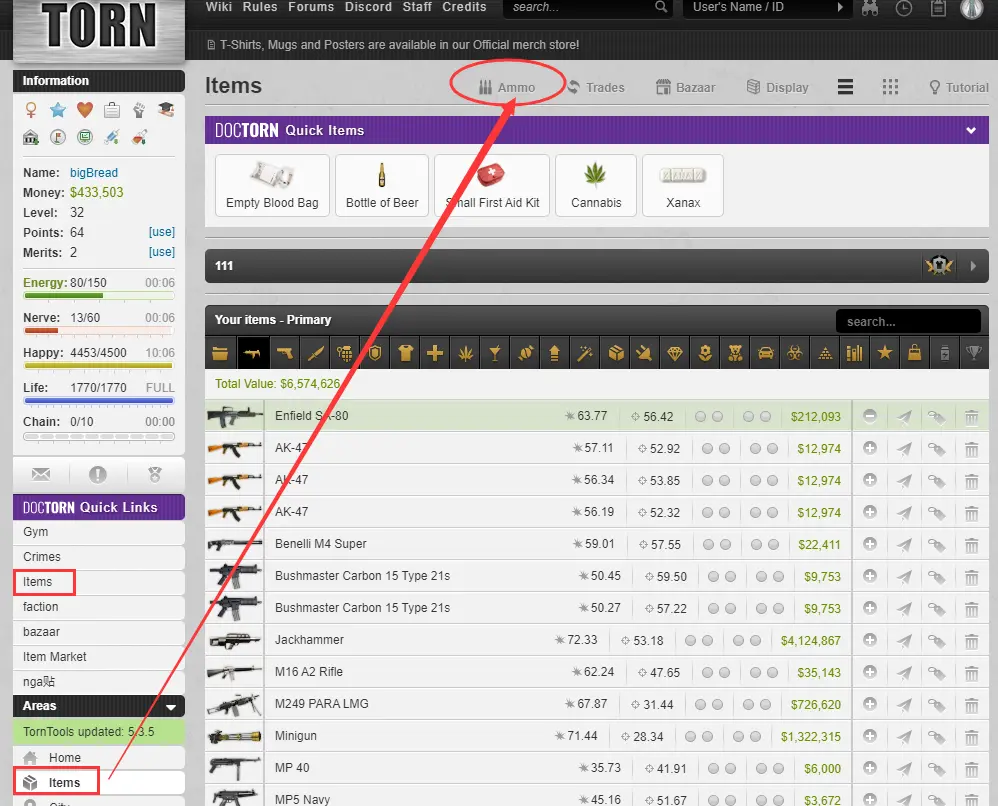The image size is (998, 806).
Task: Open the Drugs category leaf icon
Action: 465,353
